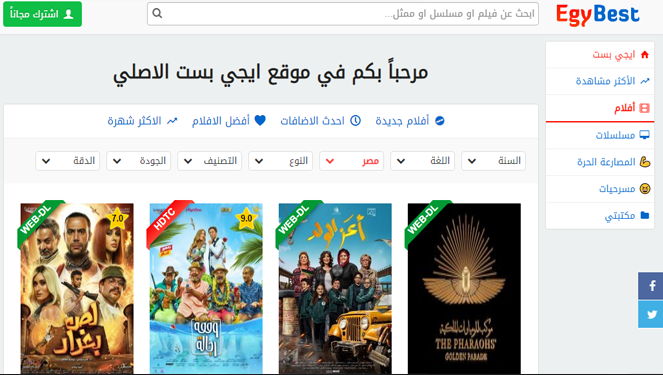This screenshot has height=375, width=663.
Task: Open the مصر country dropdown
Action: coord(351,161)
